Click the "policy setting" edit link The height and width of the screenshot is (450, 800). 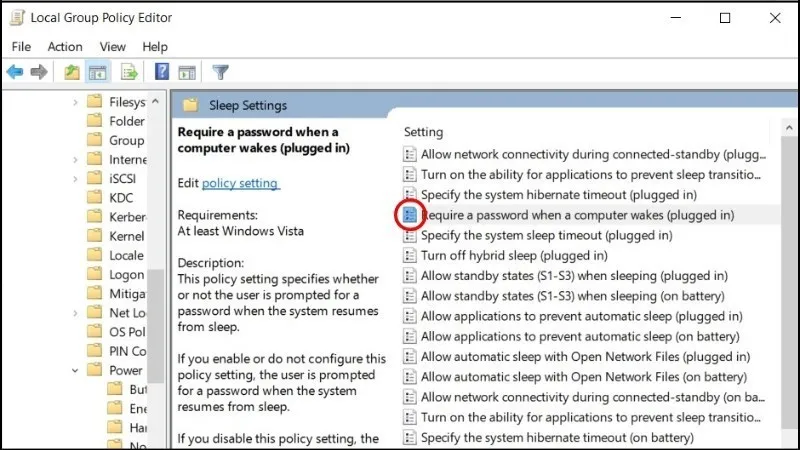click(240, 184)
